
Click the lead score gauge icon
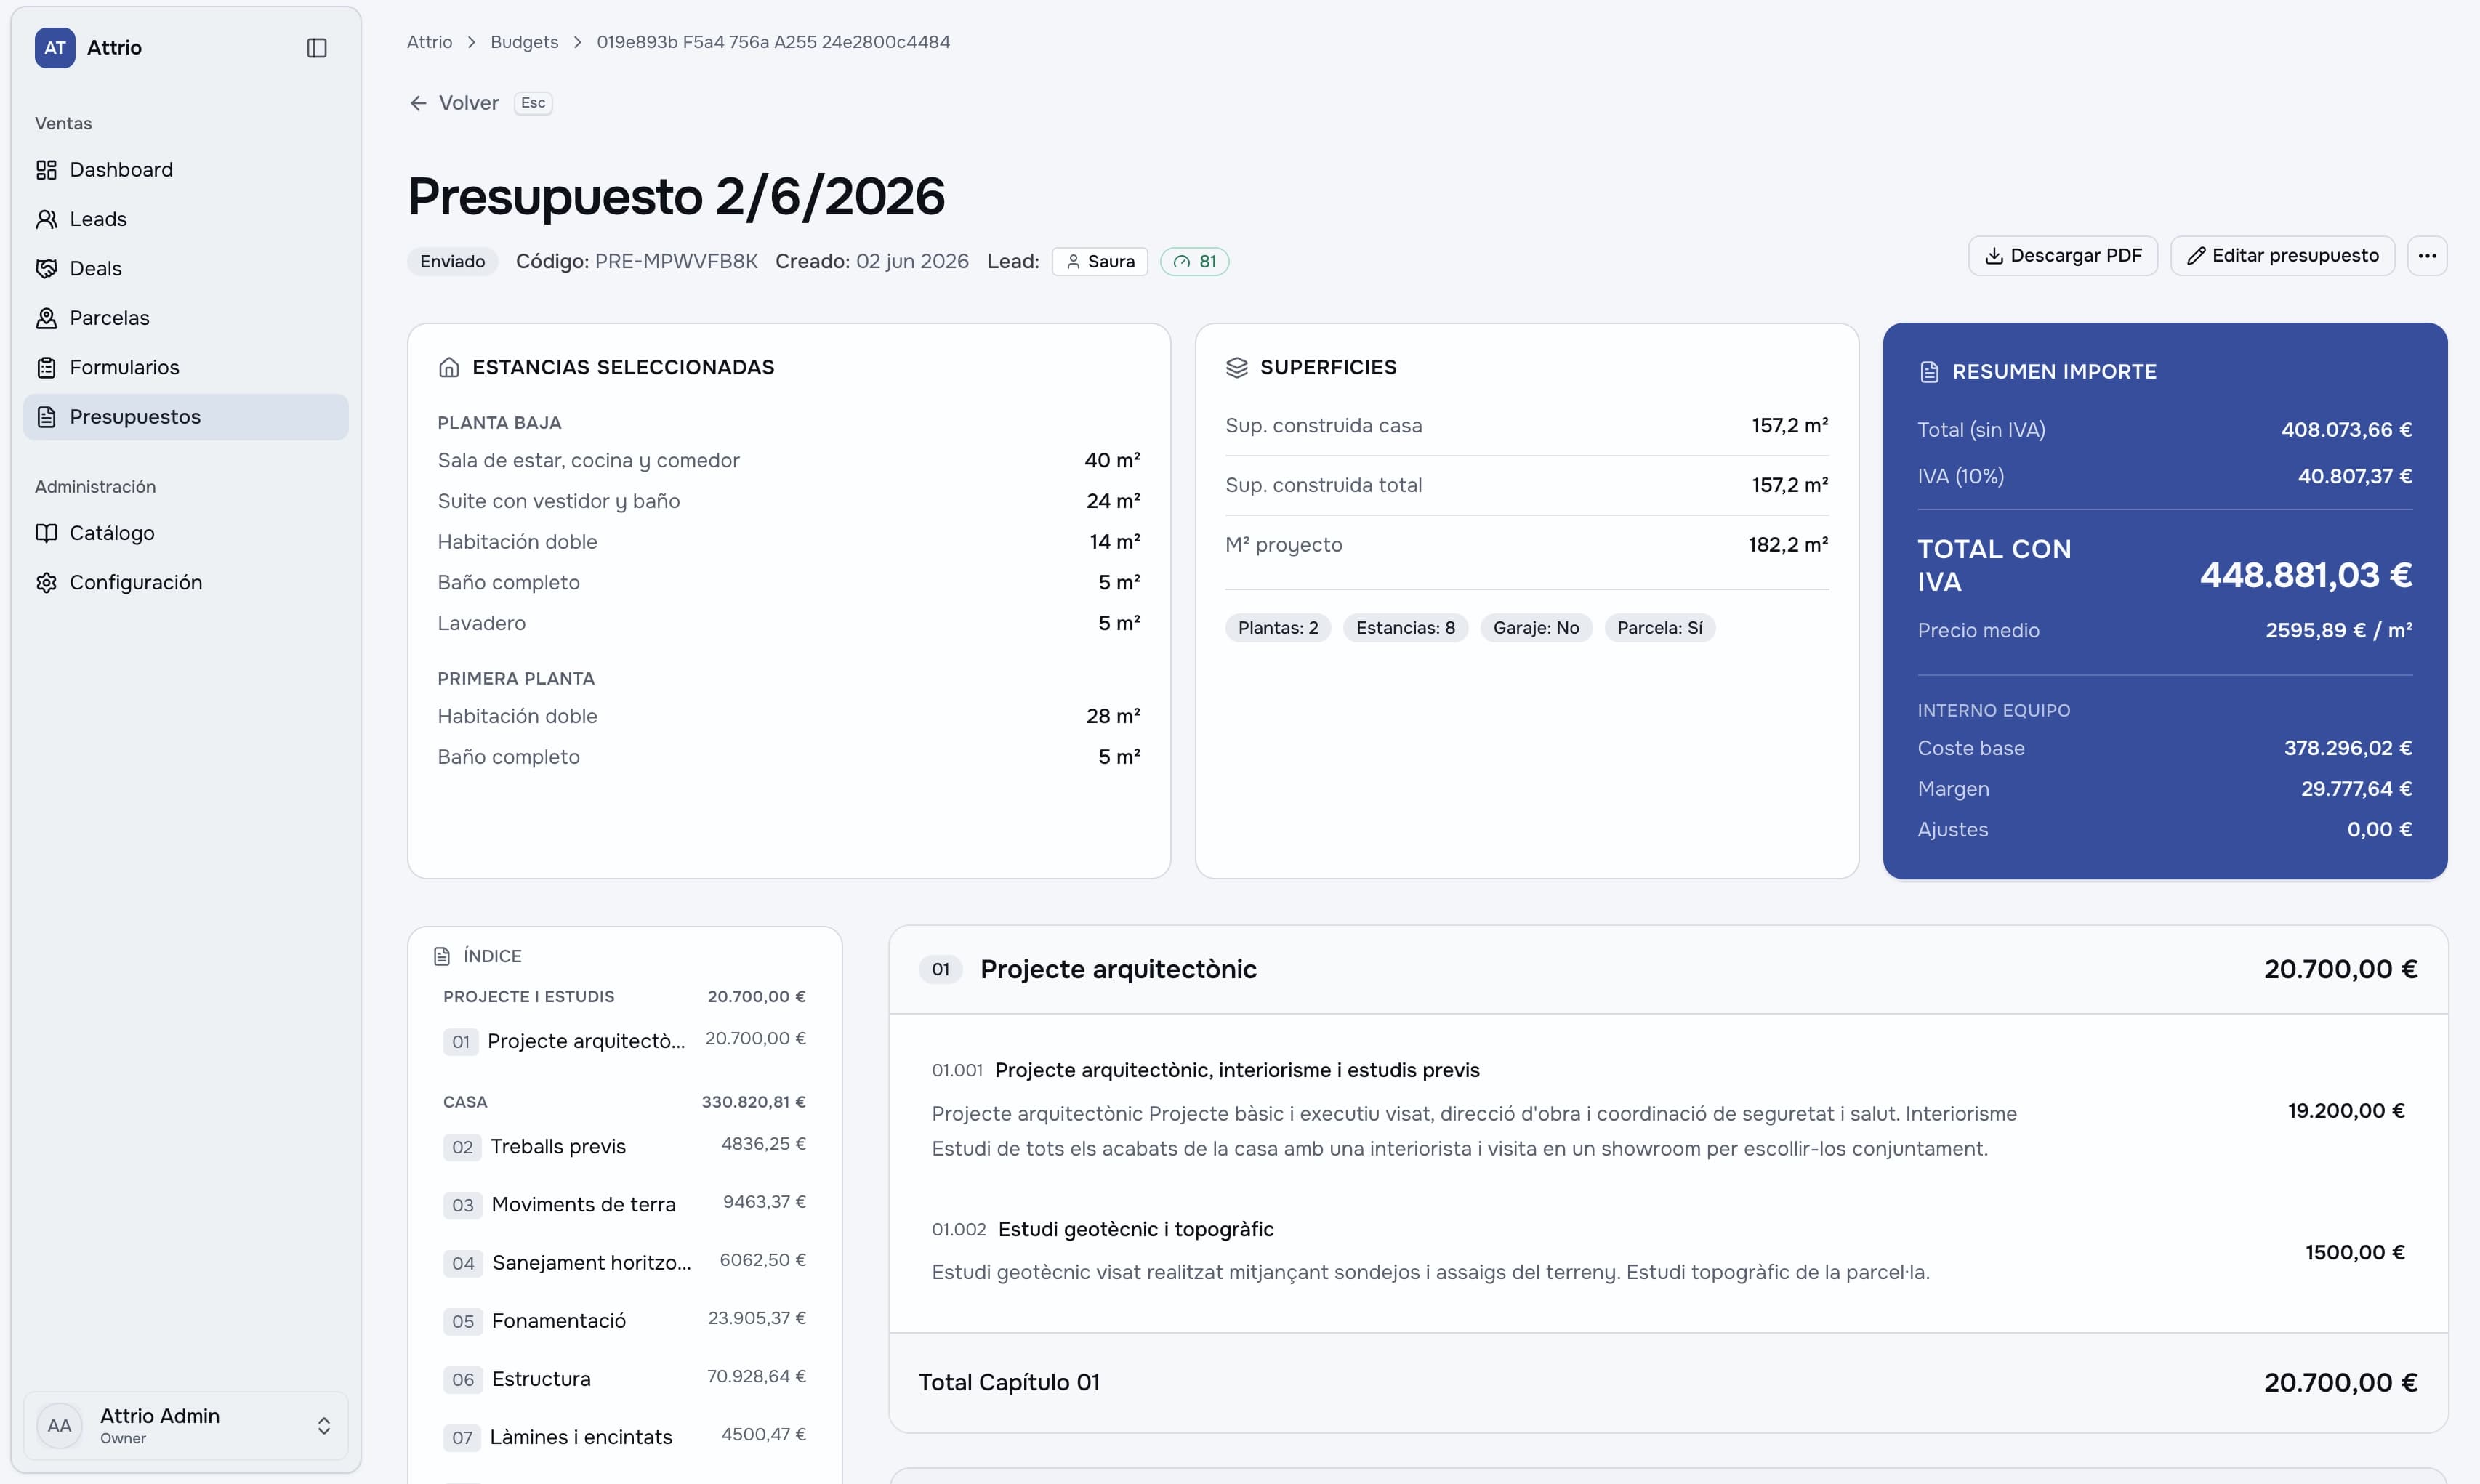(1182, 262)
